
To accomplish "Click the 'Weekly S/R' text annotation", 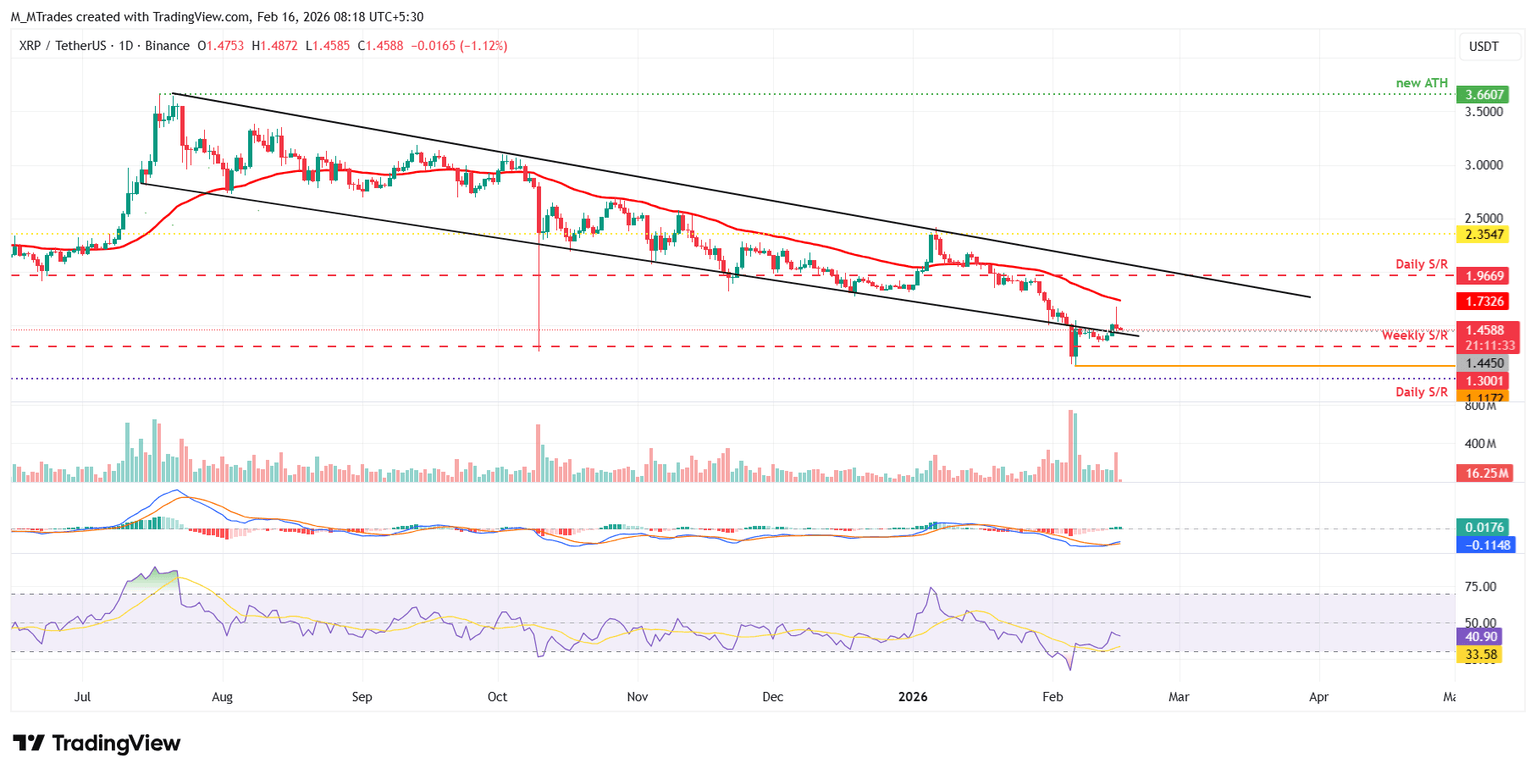I will (x=1414, y=335).
